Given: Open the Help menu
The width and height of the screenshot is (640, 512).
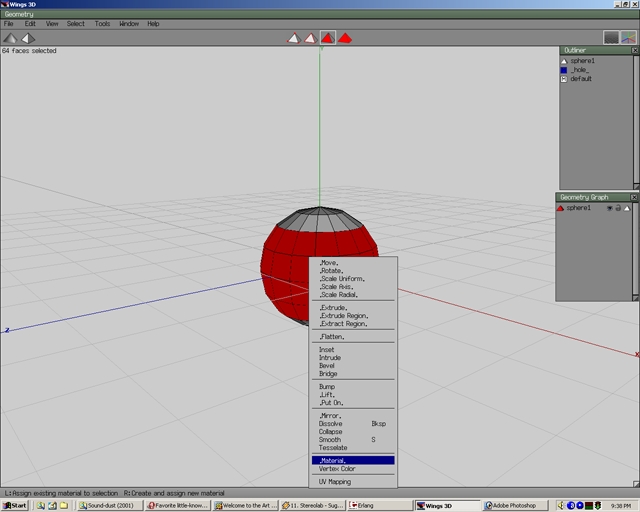Looking at the screenshot, I should pos(153,24).
